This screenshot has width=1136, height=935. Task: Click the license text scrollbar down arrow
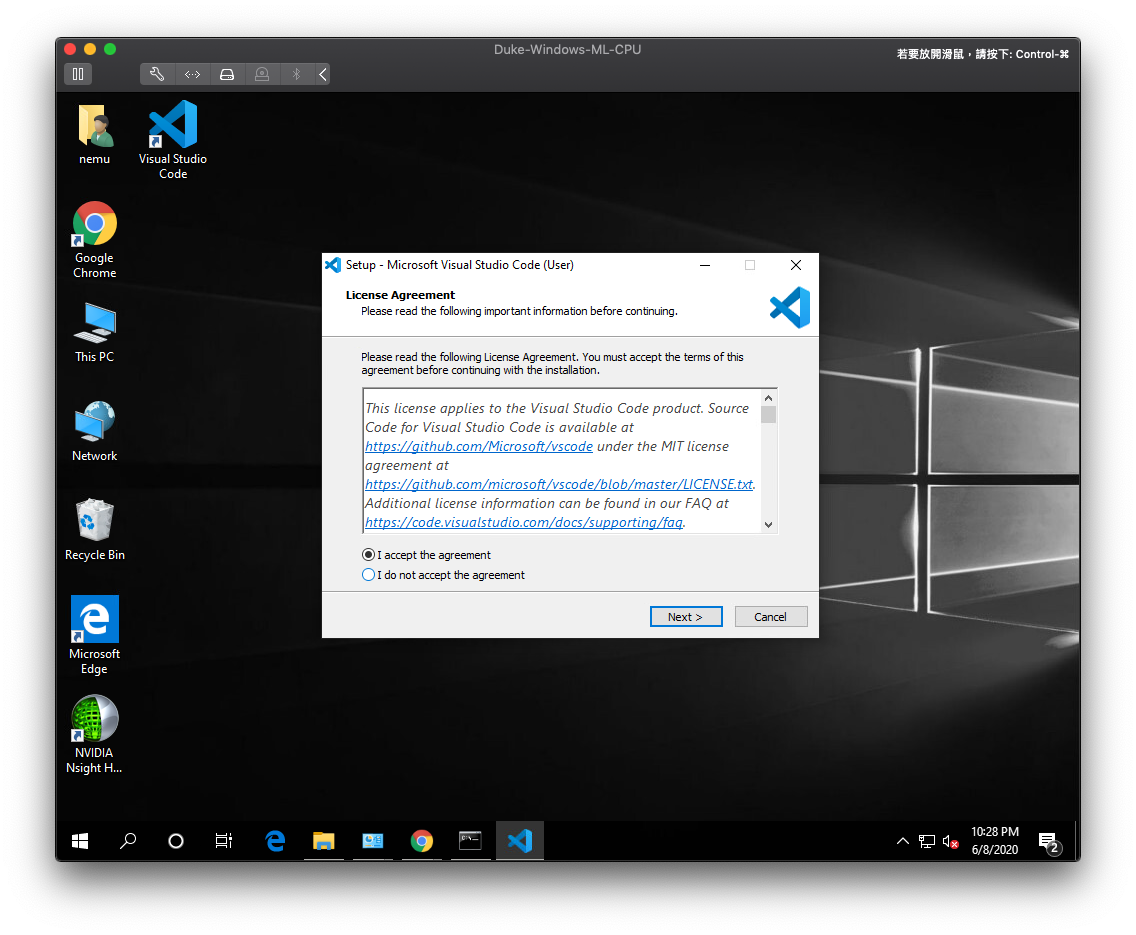pos(768,524)
